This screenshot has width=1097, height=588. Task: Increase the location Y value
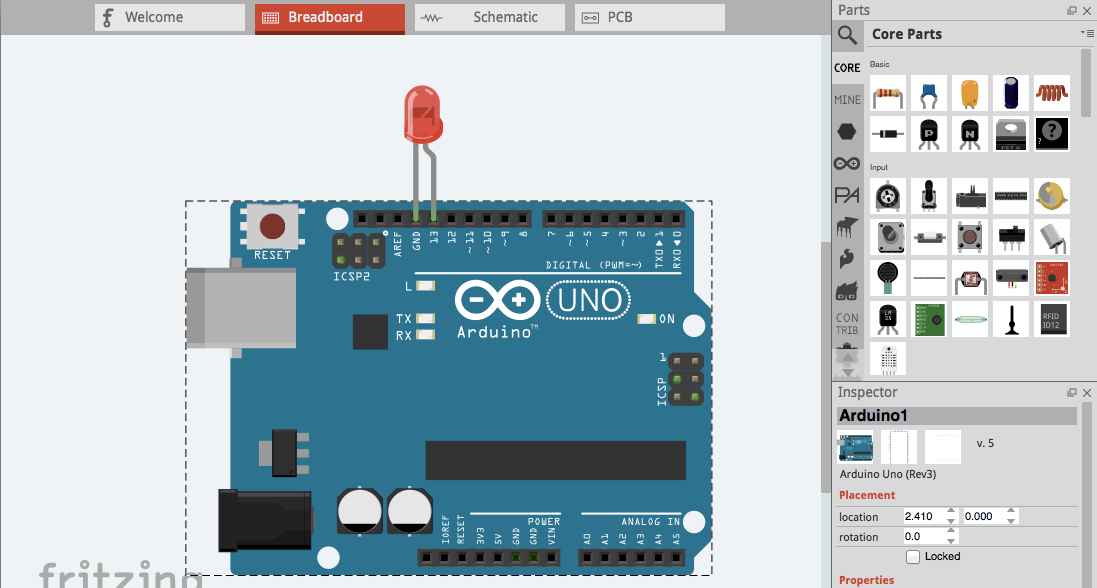coord(1011,512)
